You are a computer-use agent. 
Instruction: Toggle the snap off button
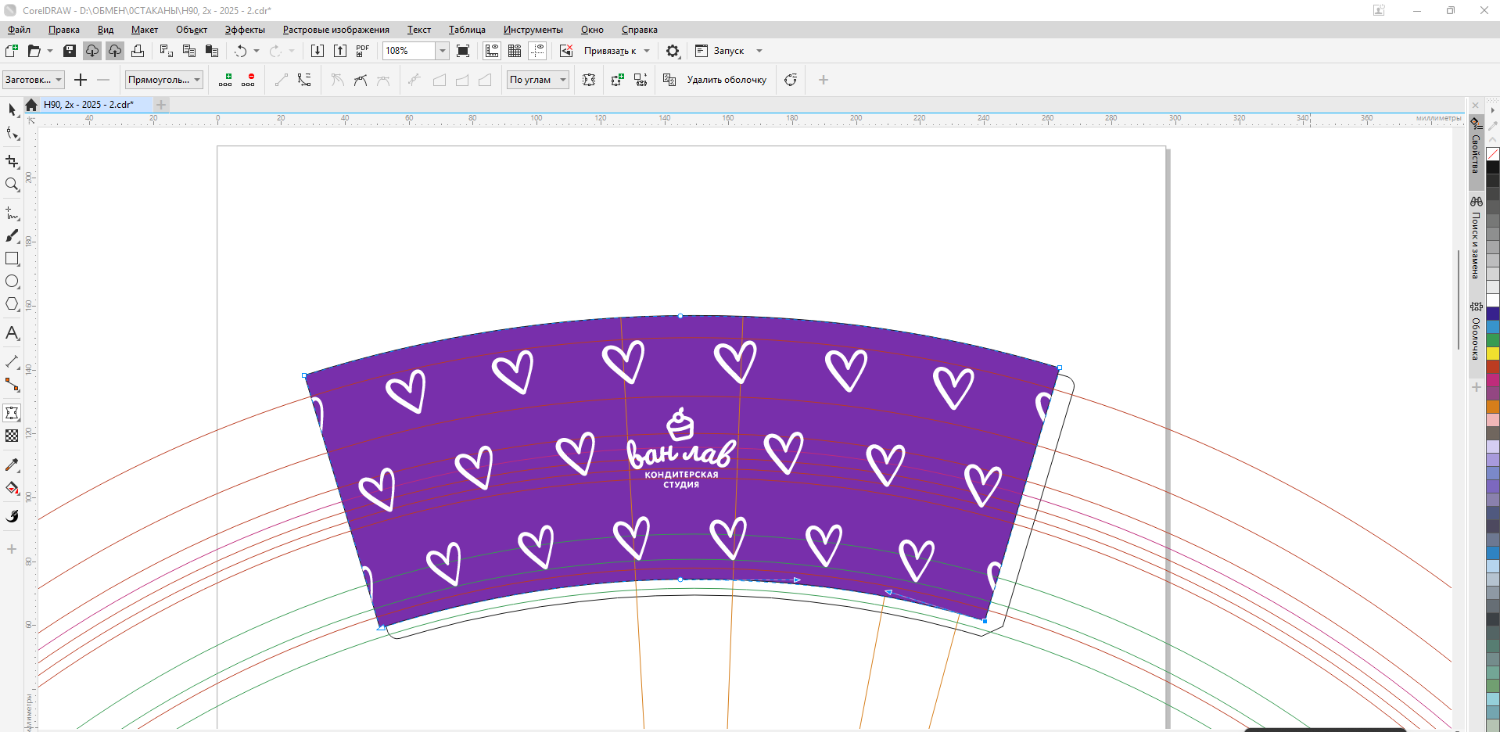(566, 50)
